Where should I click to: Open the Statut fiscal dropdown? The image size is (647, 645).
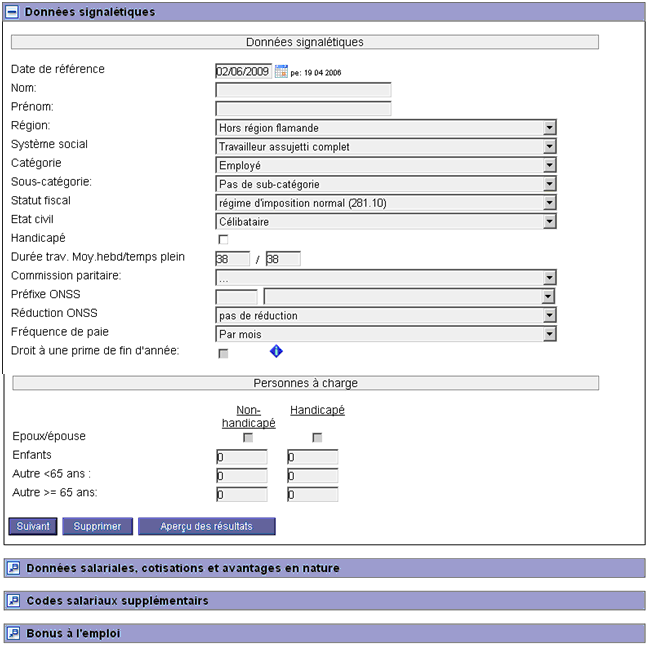386,203
